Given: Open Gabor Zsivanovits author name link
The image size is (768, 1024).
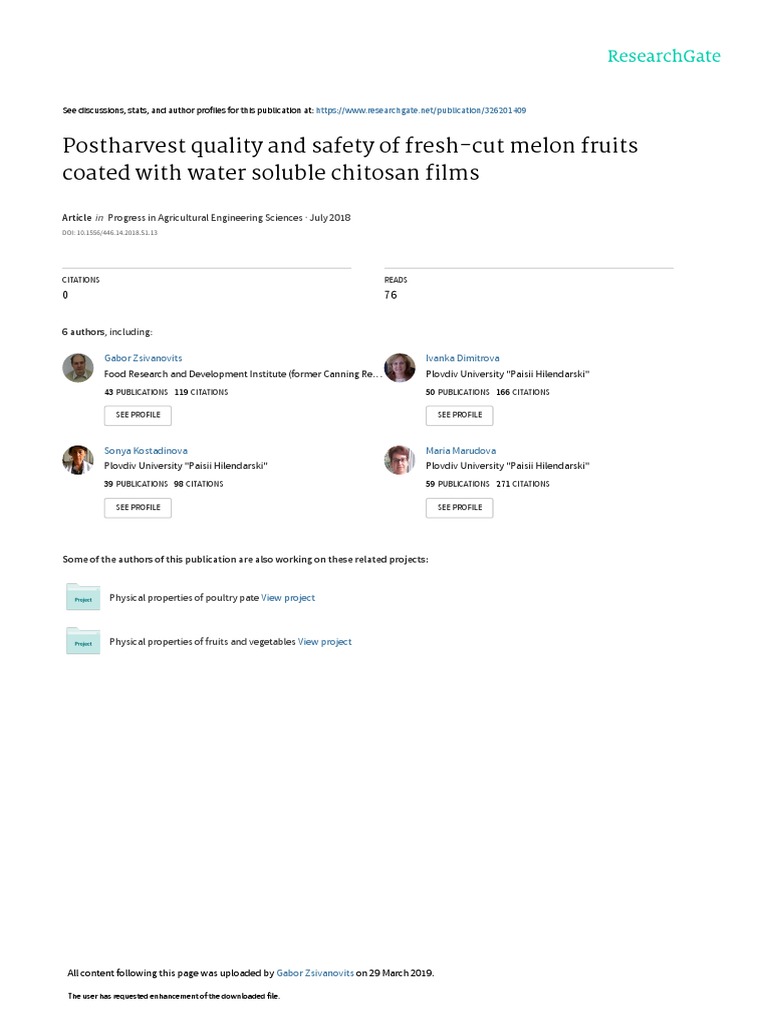Looking at the screenshot, I should 143,358.
